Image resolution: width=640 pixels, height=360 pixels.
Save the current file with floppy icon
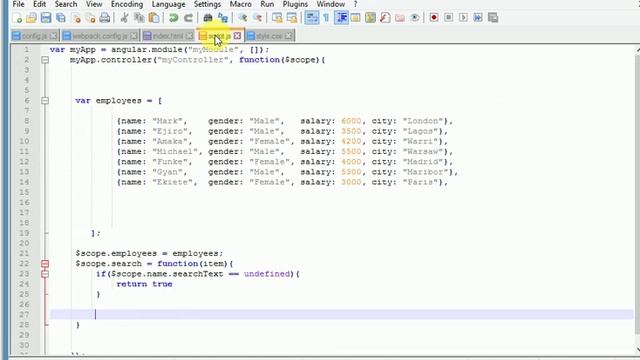46,18
